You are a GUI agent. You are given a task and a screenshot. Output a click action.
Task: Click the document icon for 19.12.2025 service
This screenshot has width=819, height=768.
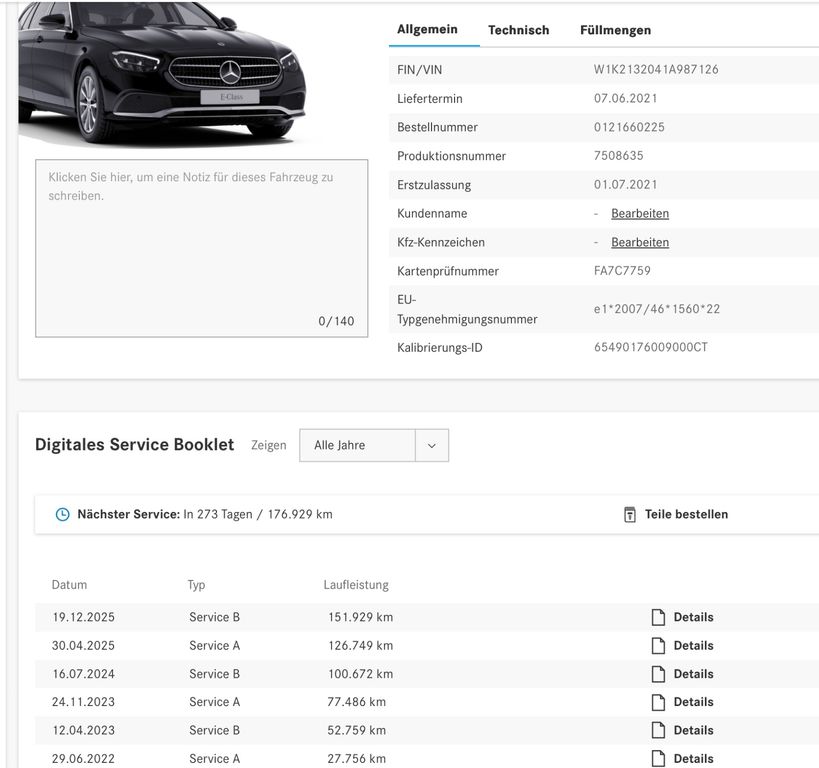click(x=658, y=617)
